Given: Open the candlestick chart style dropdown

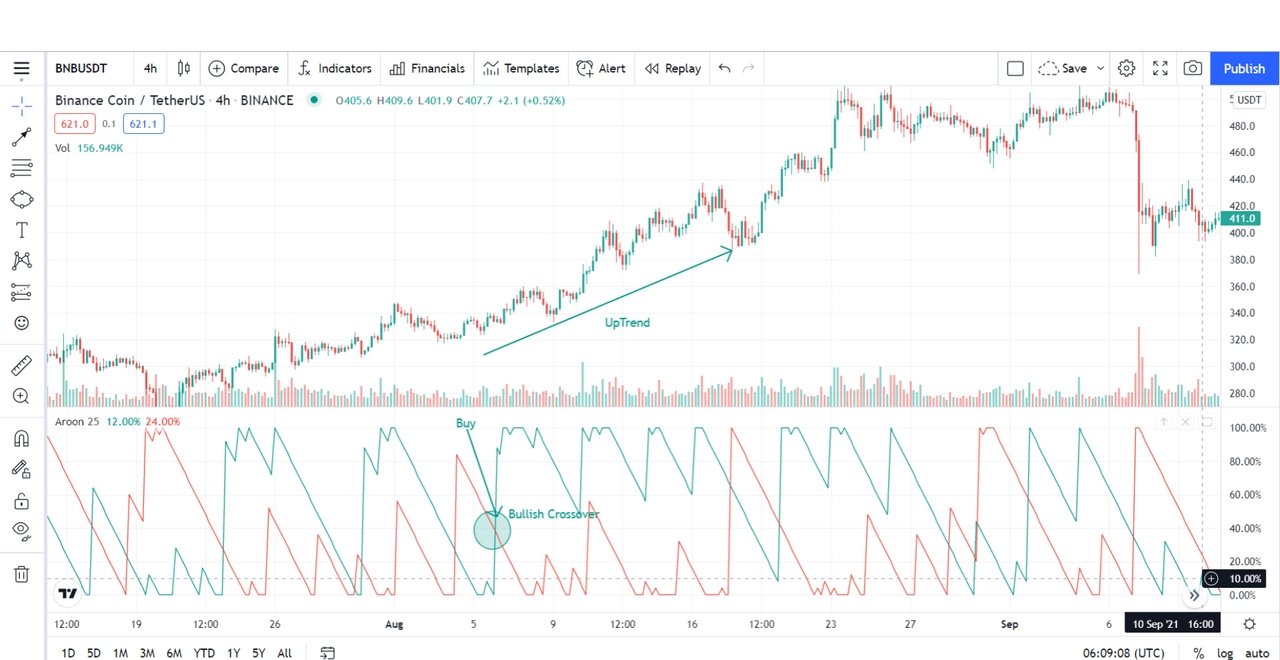Looking at the screenshot, I should coord(183,69).
